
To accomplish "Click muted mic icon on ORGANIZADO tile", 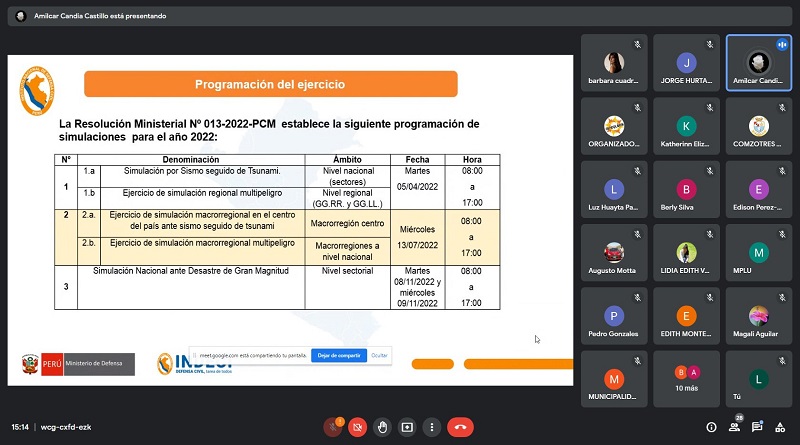I will click(x=638, y=108).
